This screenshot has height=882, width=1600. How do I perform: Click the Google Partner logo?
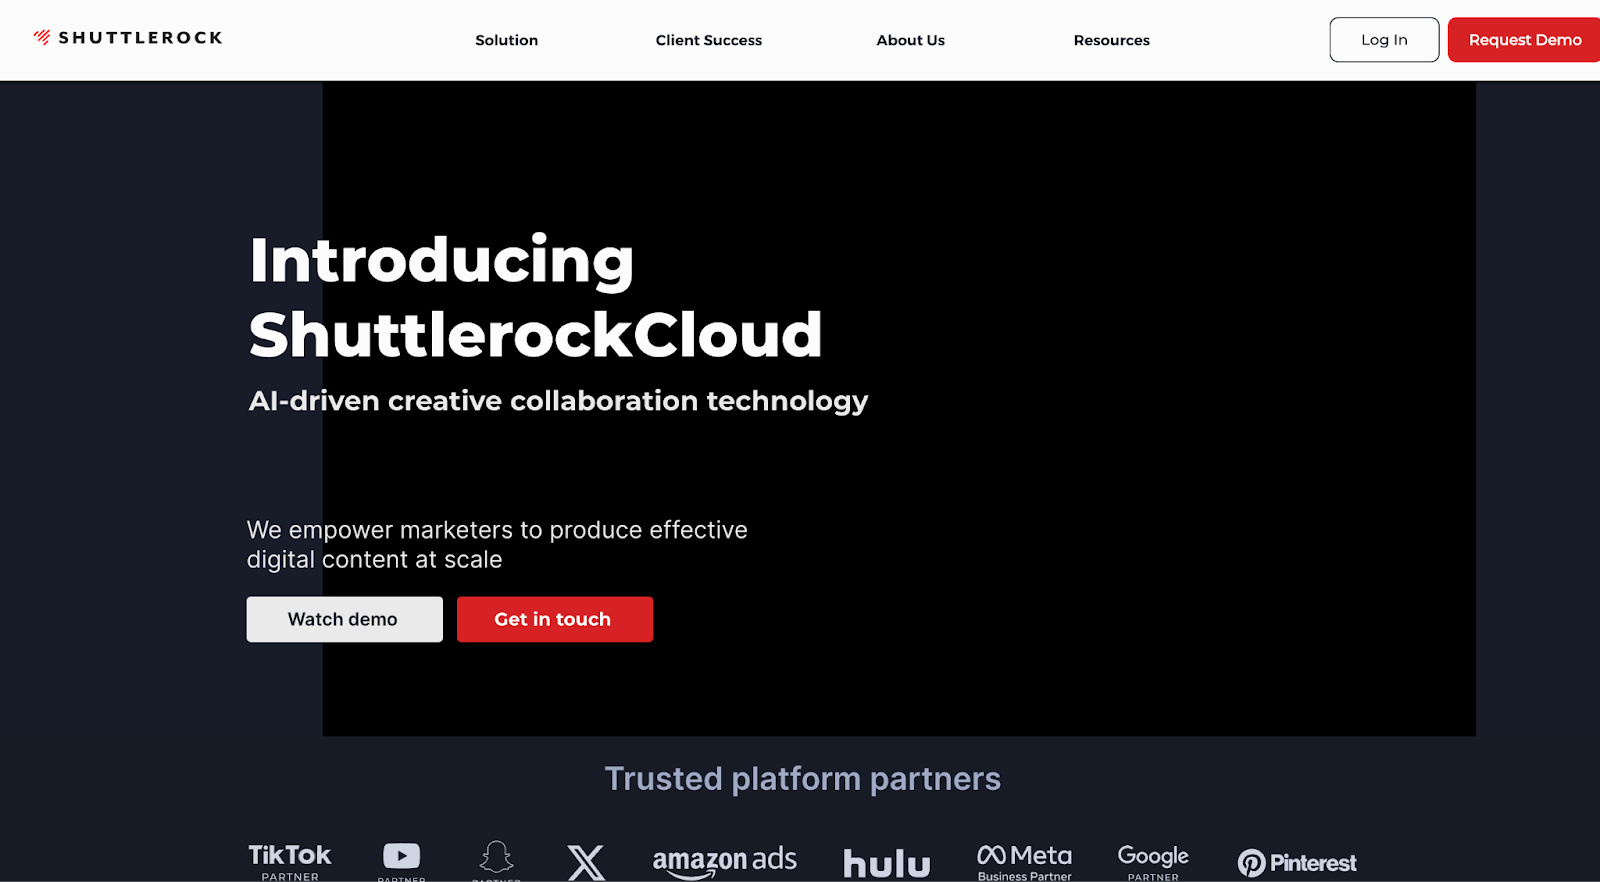[x=1153, y=862]
